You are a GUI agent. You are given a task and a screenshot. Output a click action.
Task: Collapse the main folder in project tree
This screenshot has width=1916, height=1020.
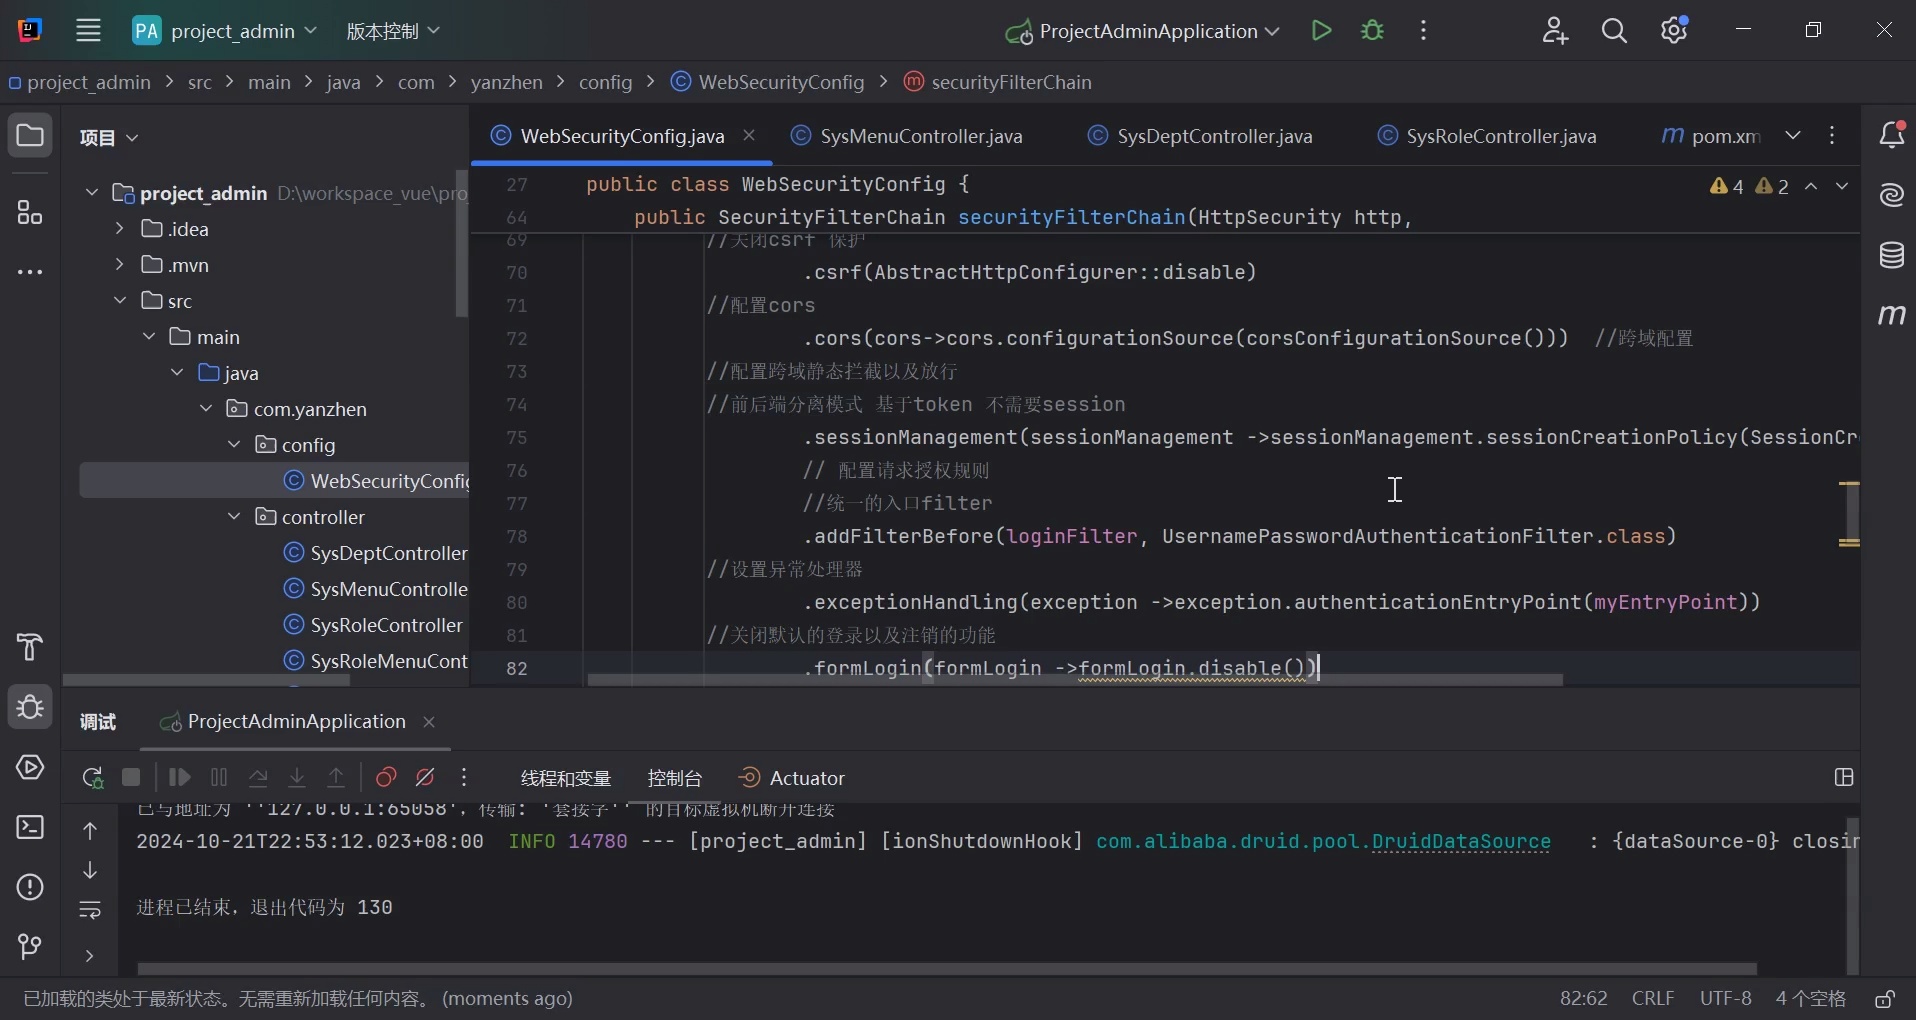[x=148, y=337]
